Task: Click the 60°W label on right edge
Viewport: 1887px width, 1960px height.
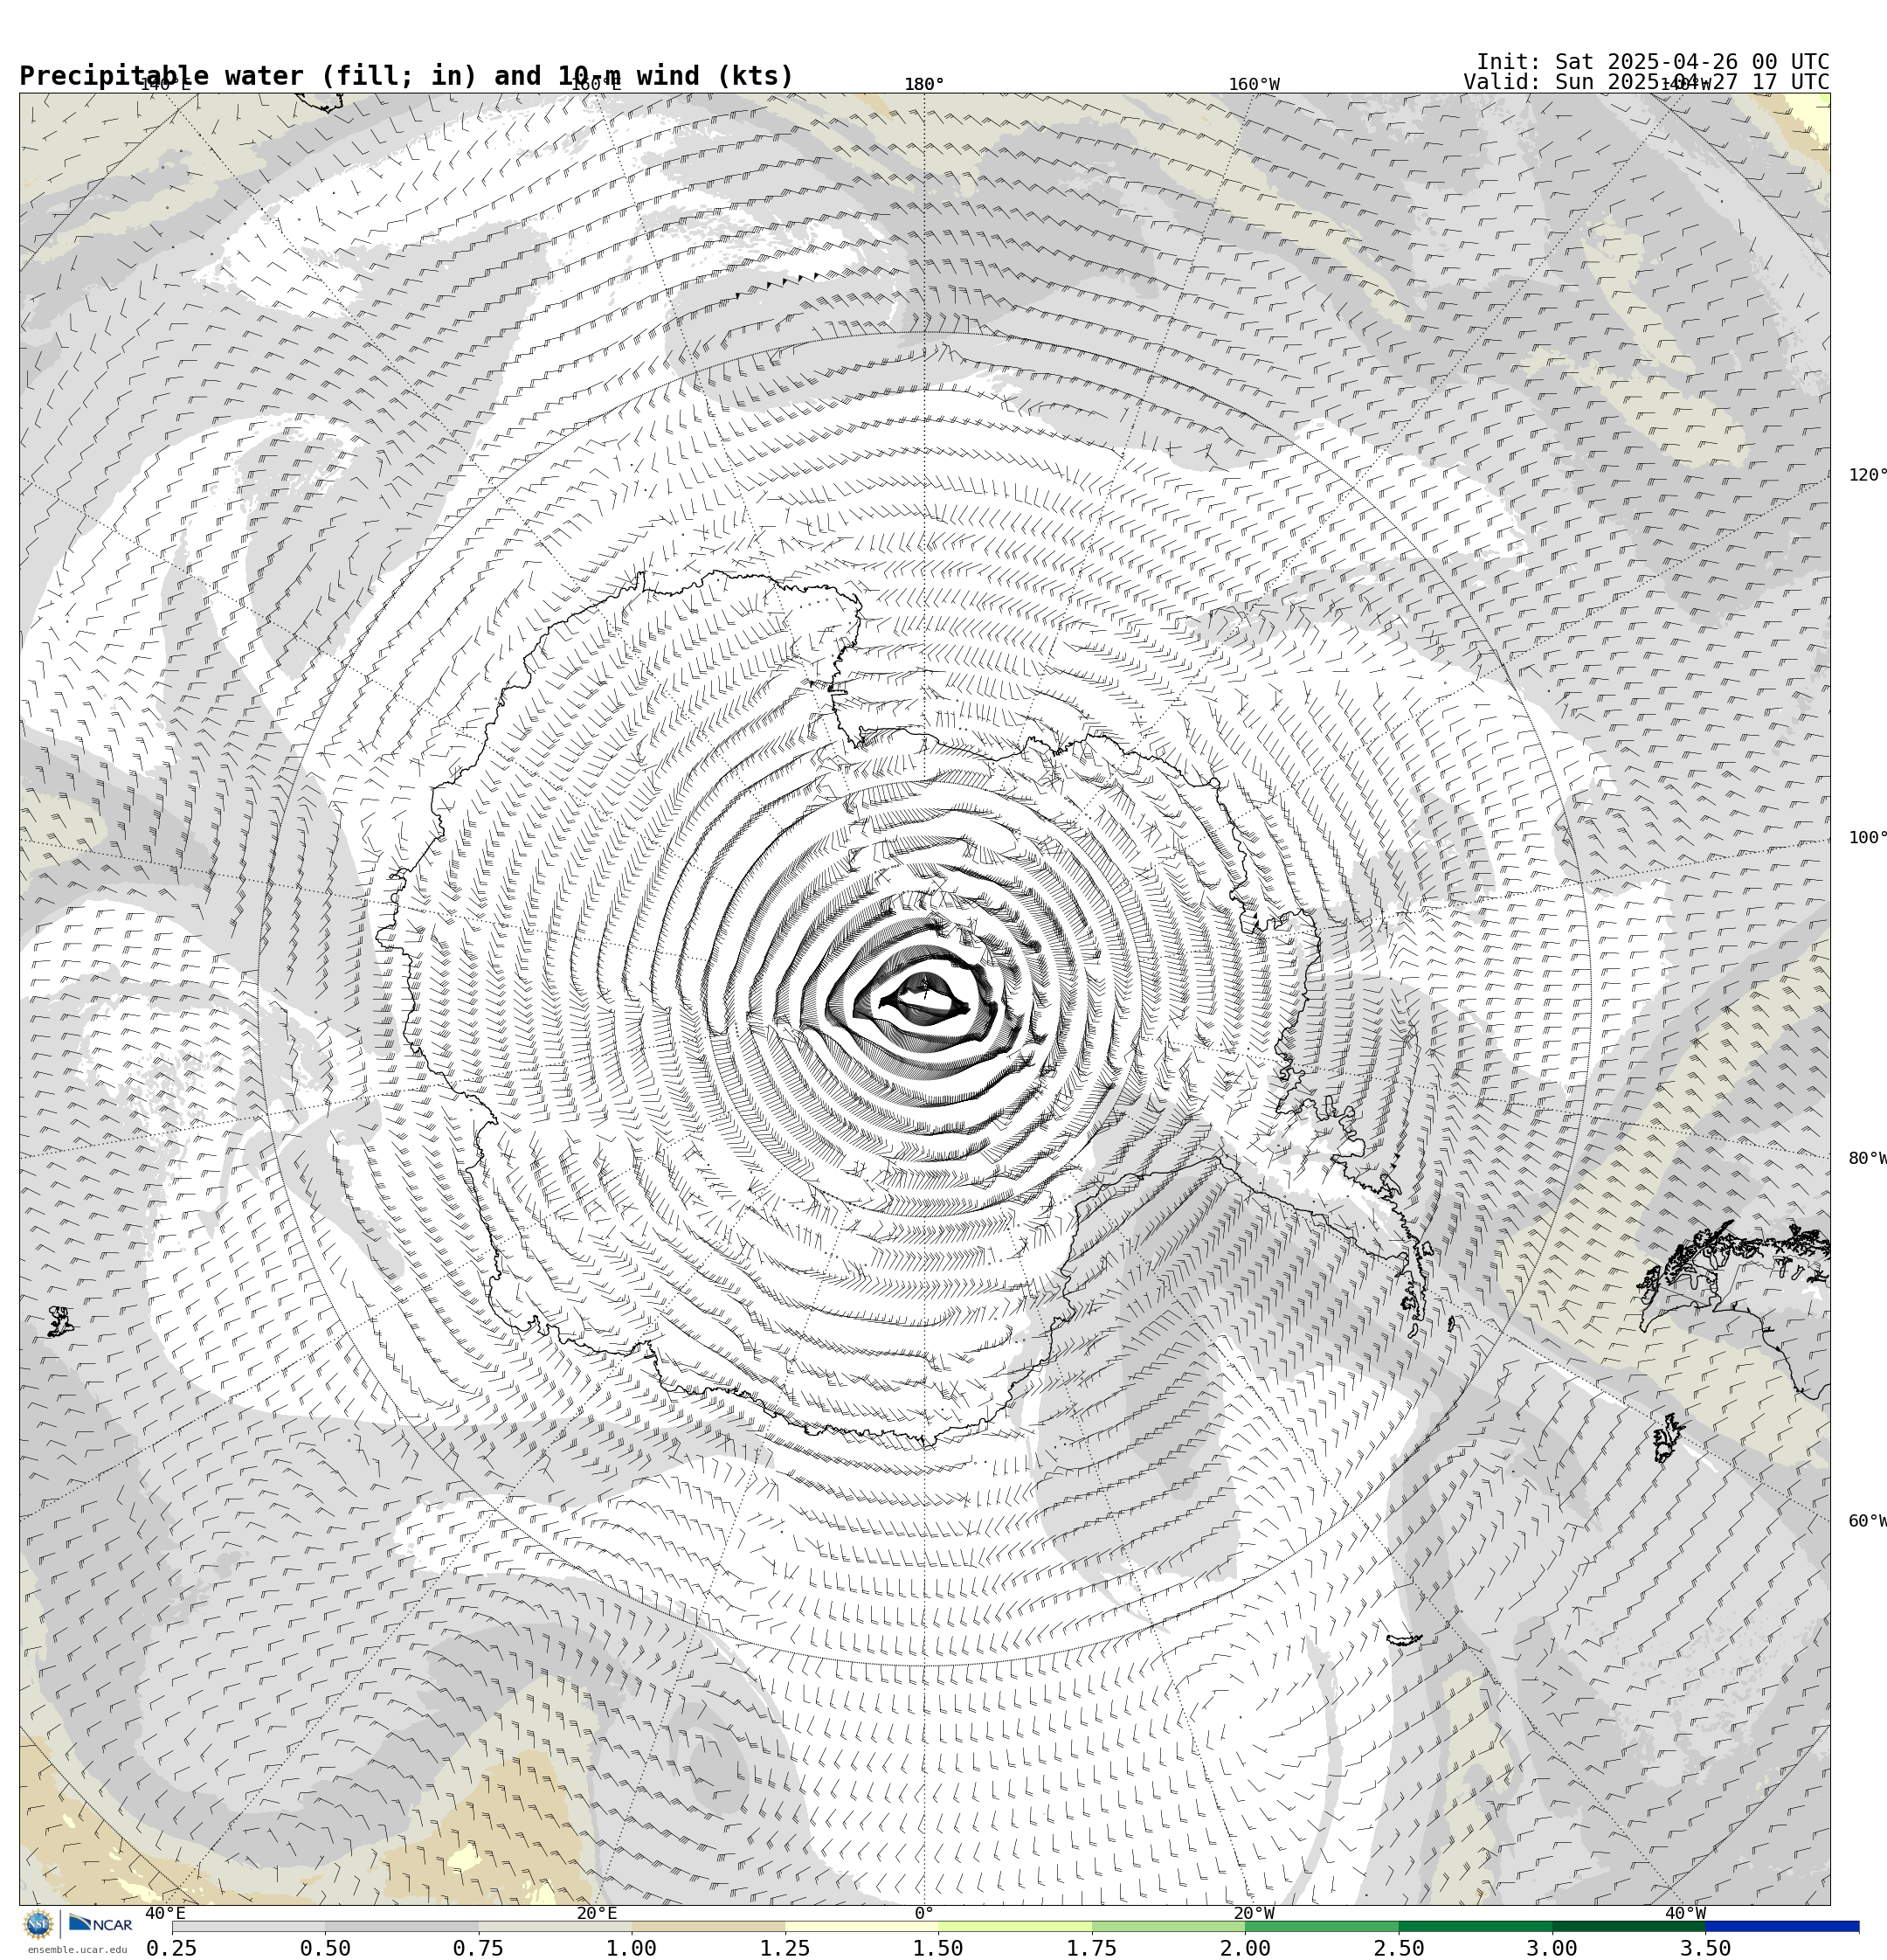Action: point(1867,1521)
